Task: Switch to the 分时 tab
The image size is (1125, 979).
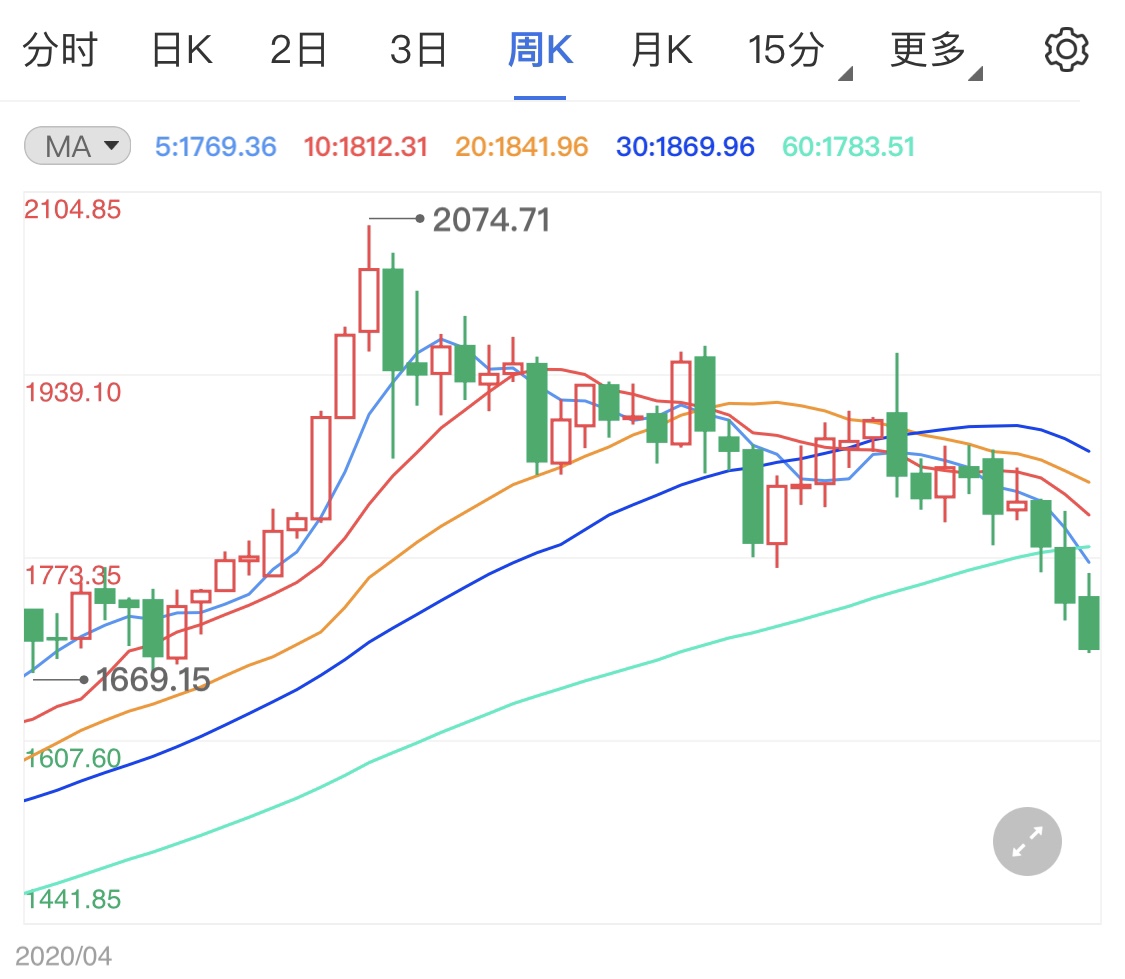Action: [60, 50]
